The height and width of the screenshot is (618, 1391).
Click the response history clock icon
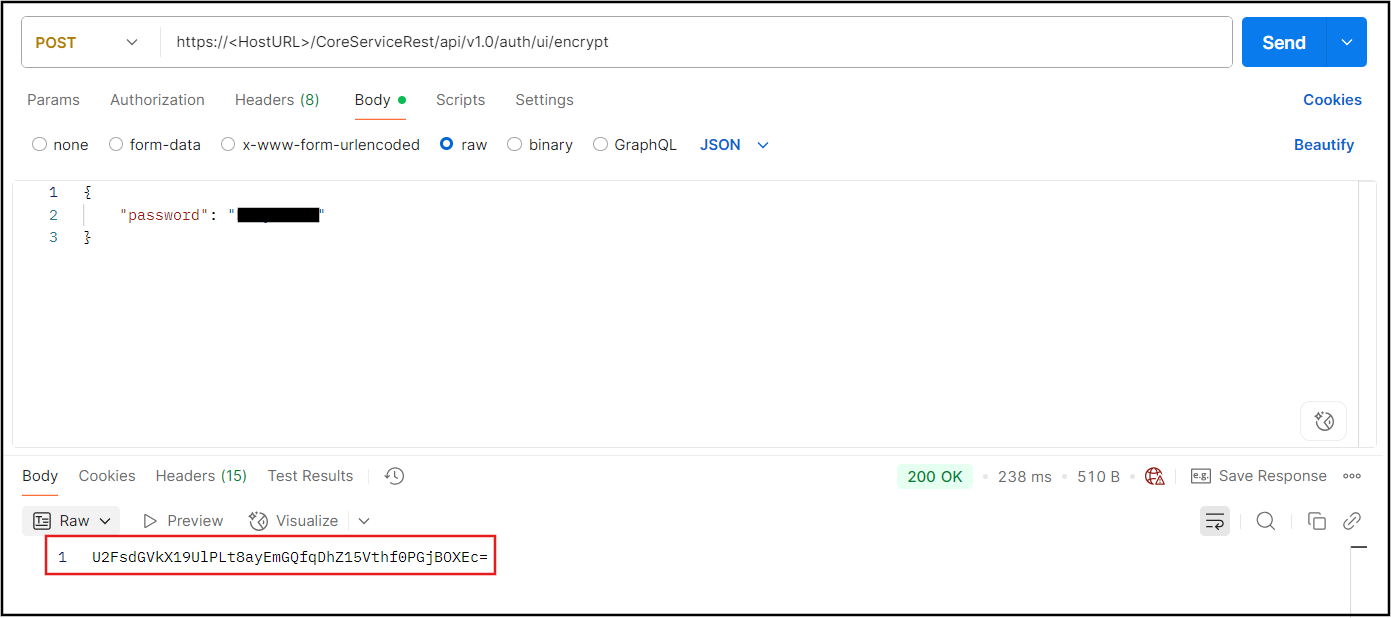[x=394, y=476]
